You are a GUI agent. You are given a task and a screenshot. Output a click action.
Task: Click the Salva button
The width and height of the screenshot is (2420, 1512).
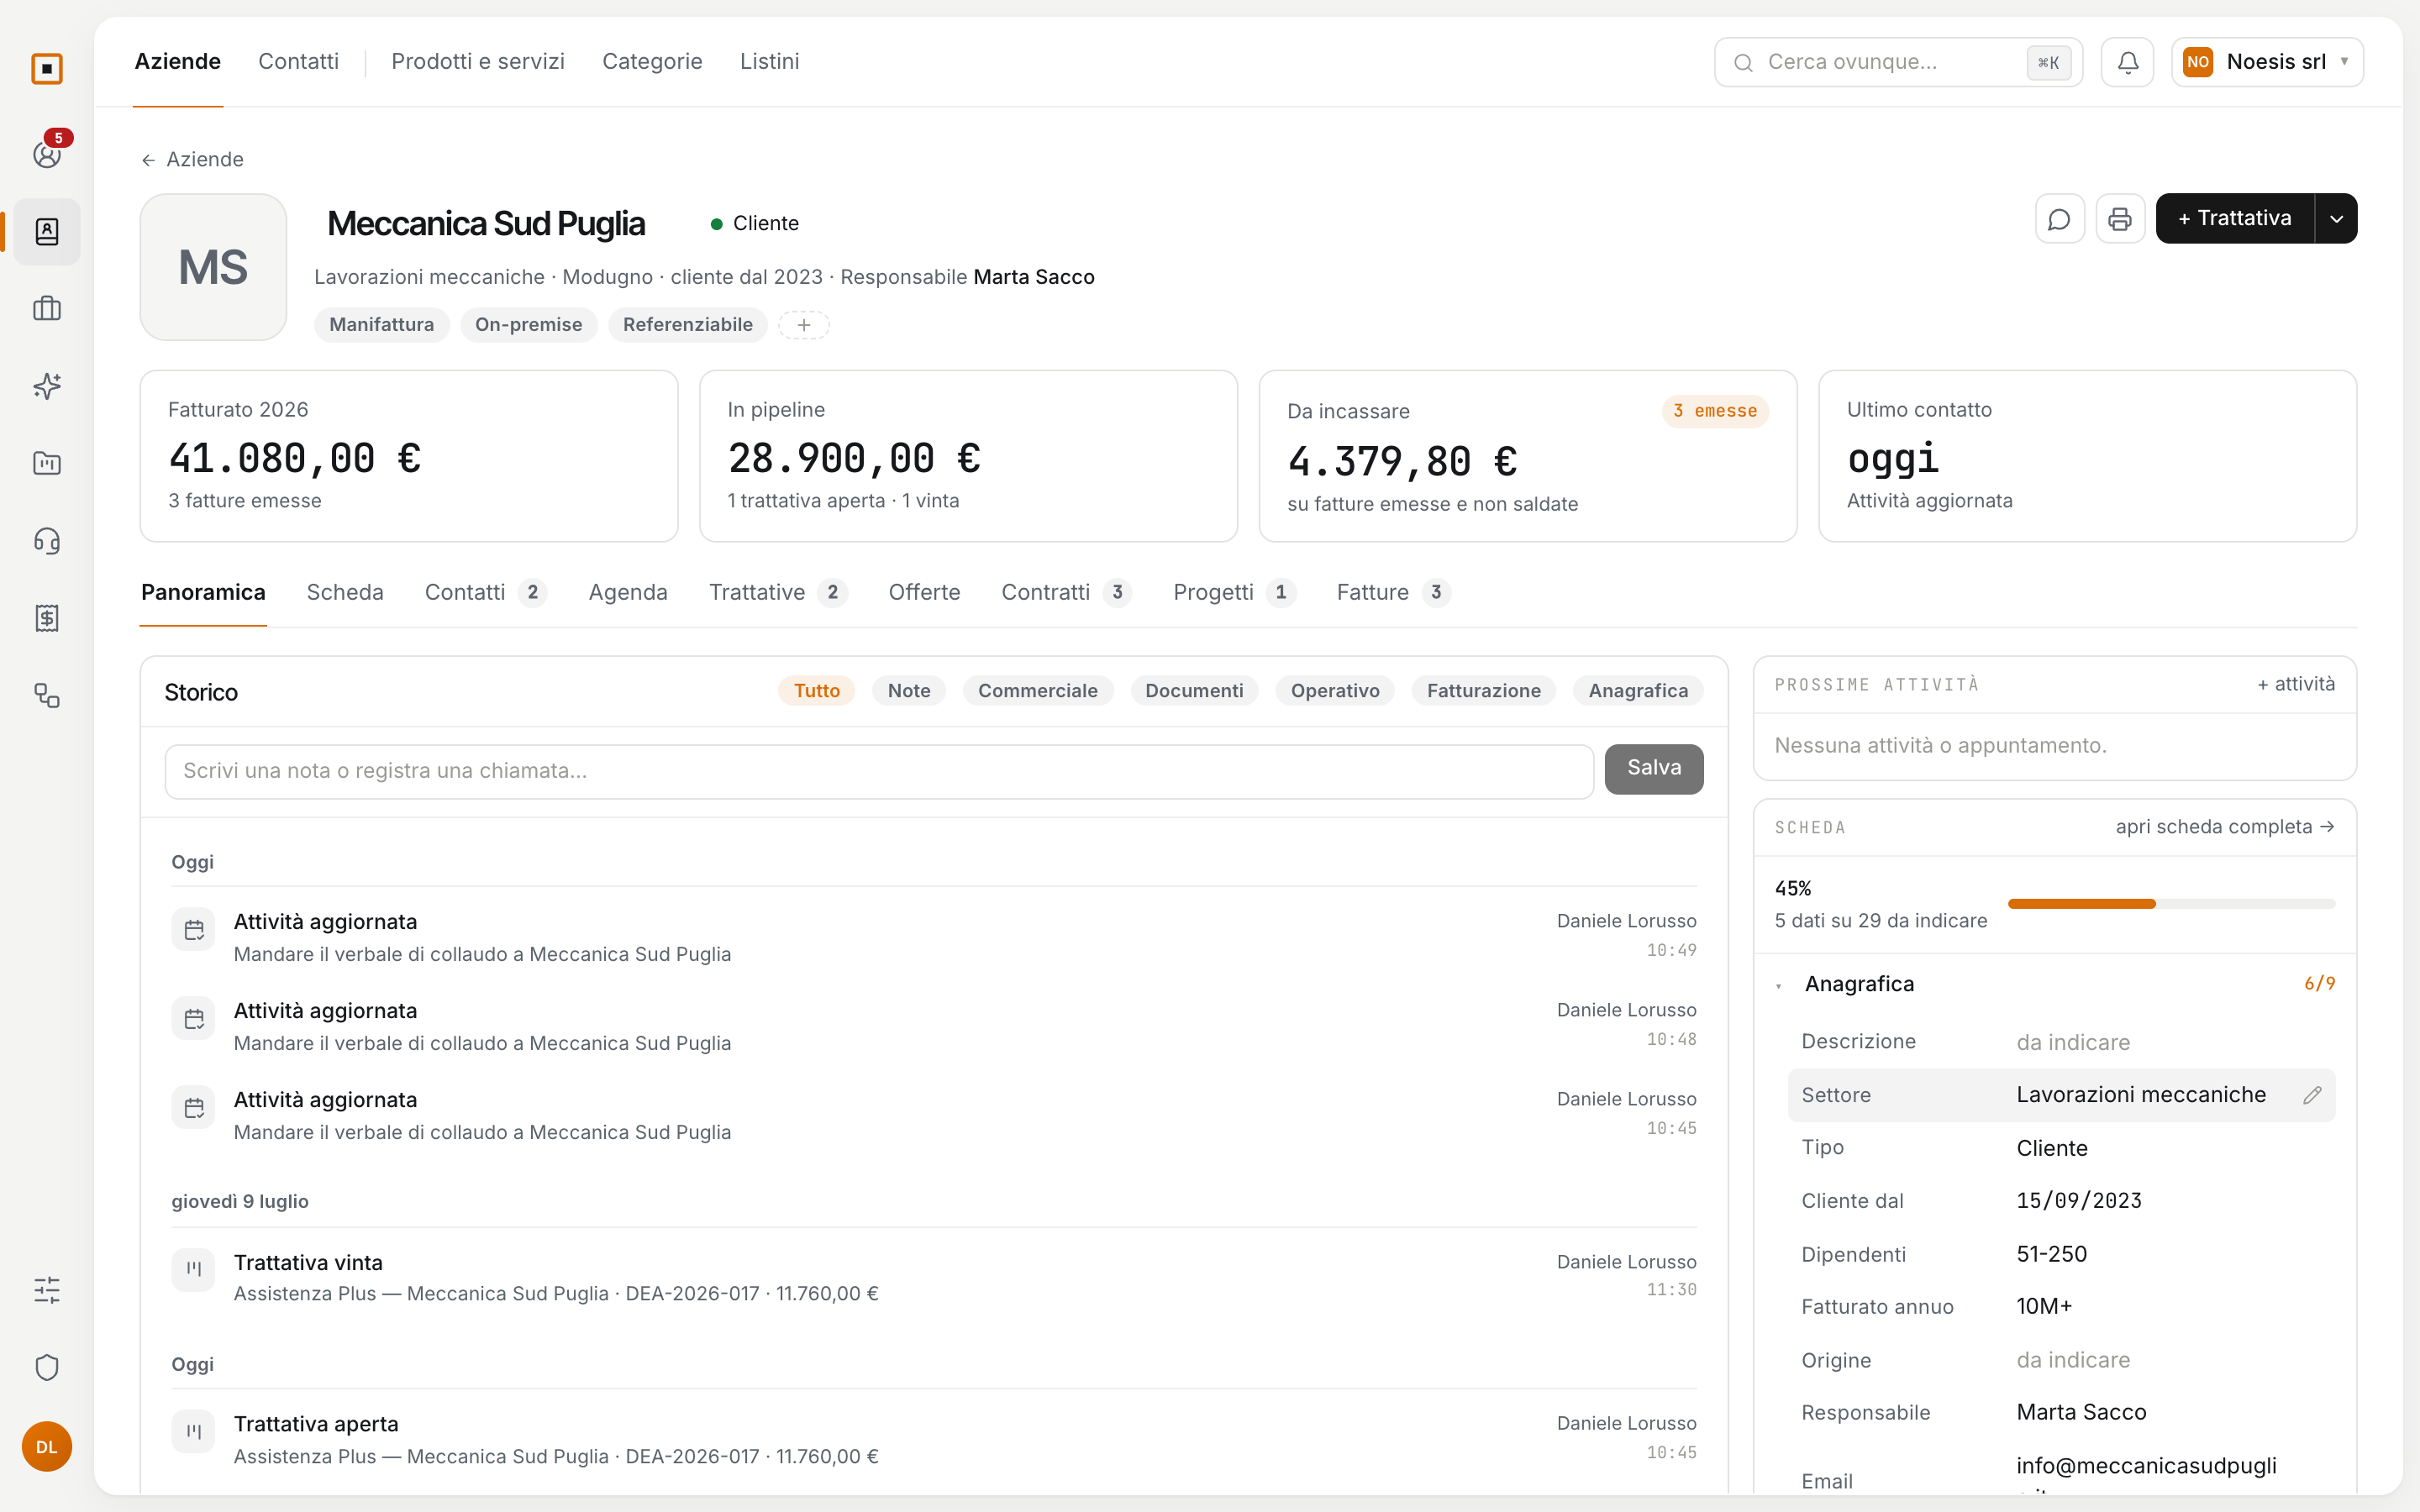[1653, 768]
